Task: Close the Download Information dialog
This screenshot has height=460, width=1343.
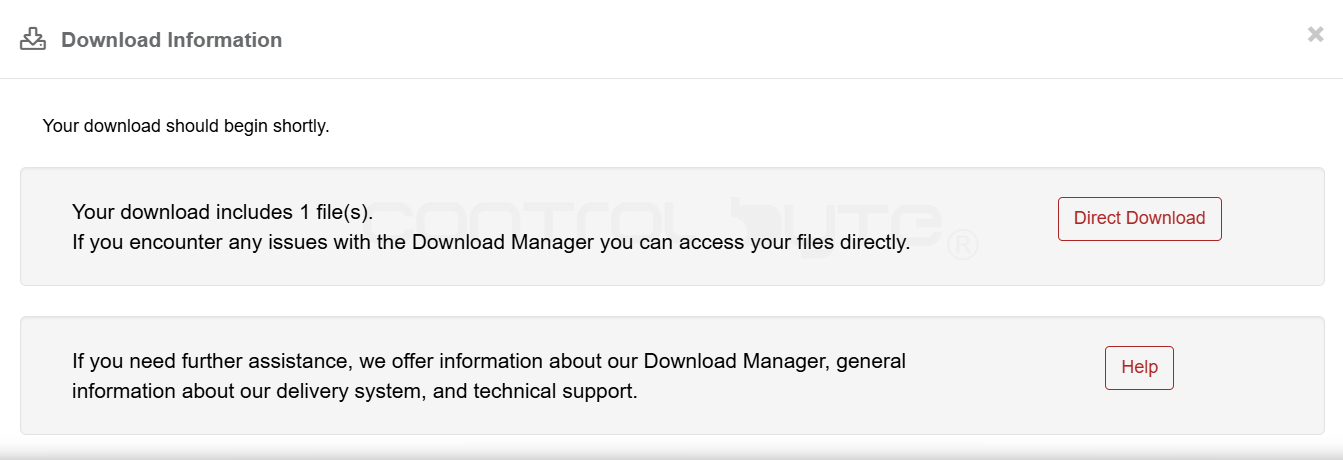Action: (1315, 35)
